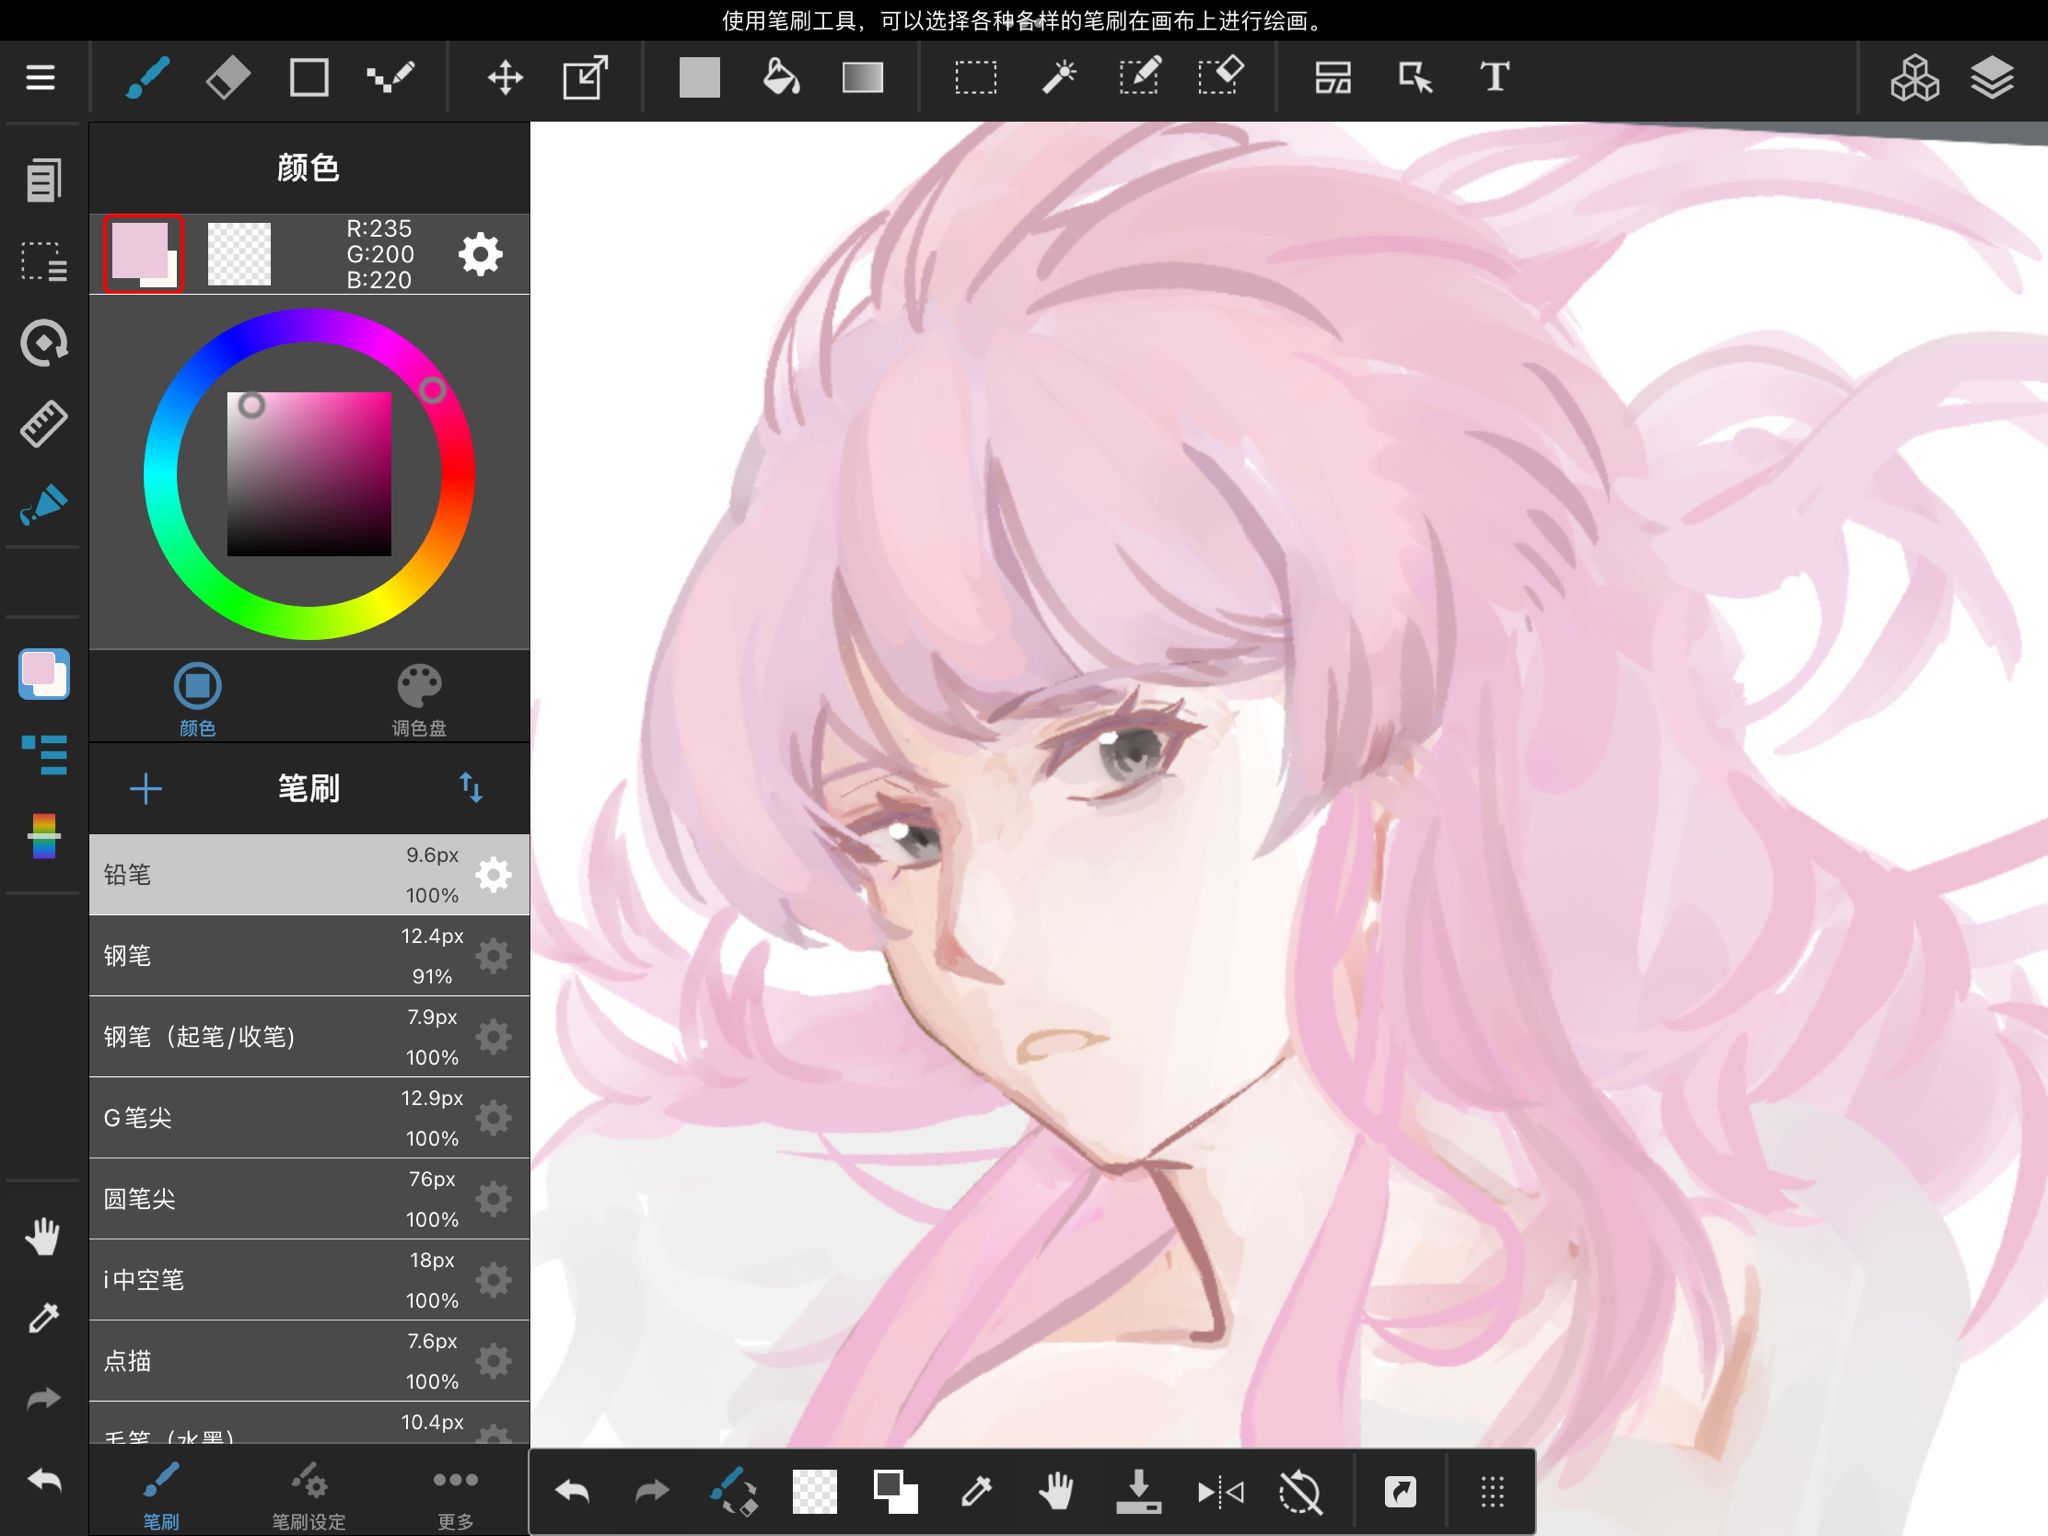Open color settings gear
Viewport: 2048px width, 1536px height.
(x=481, y=254)
